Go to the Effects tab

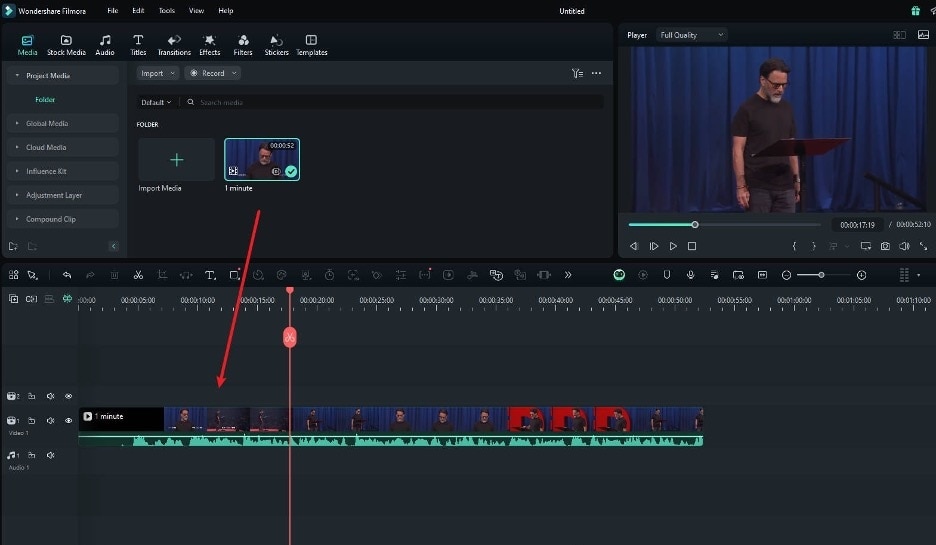[210, 45]
